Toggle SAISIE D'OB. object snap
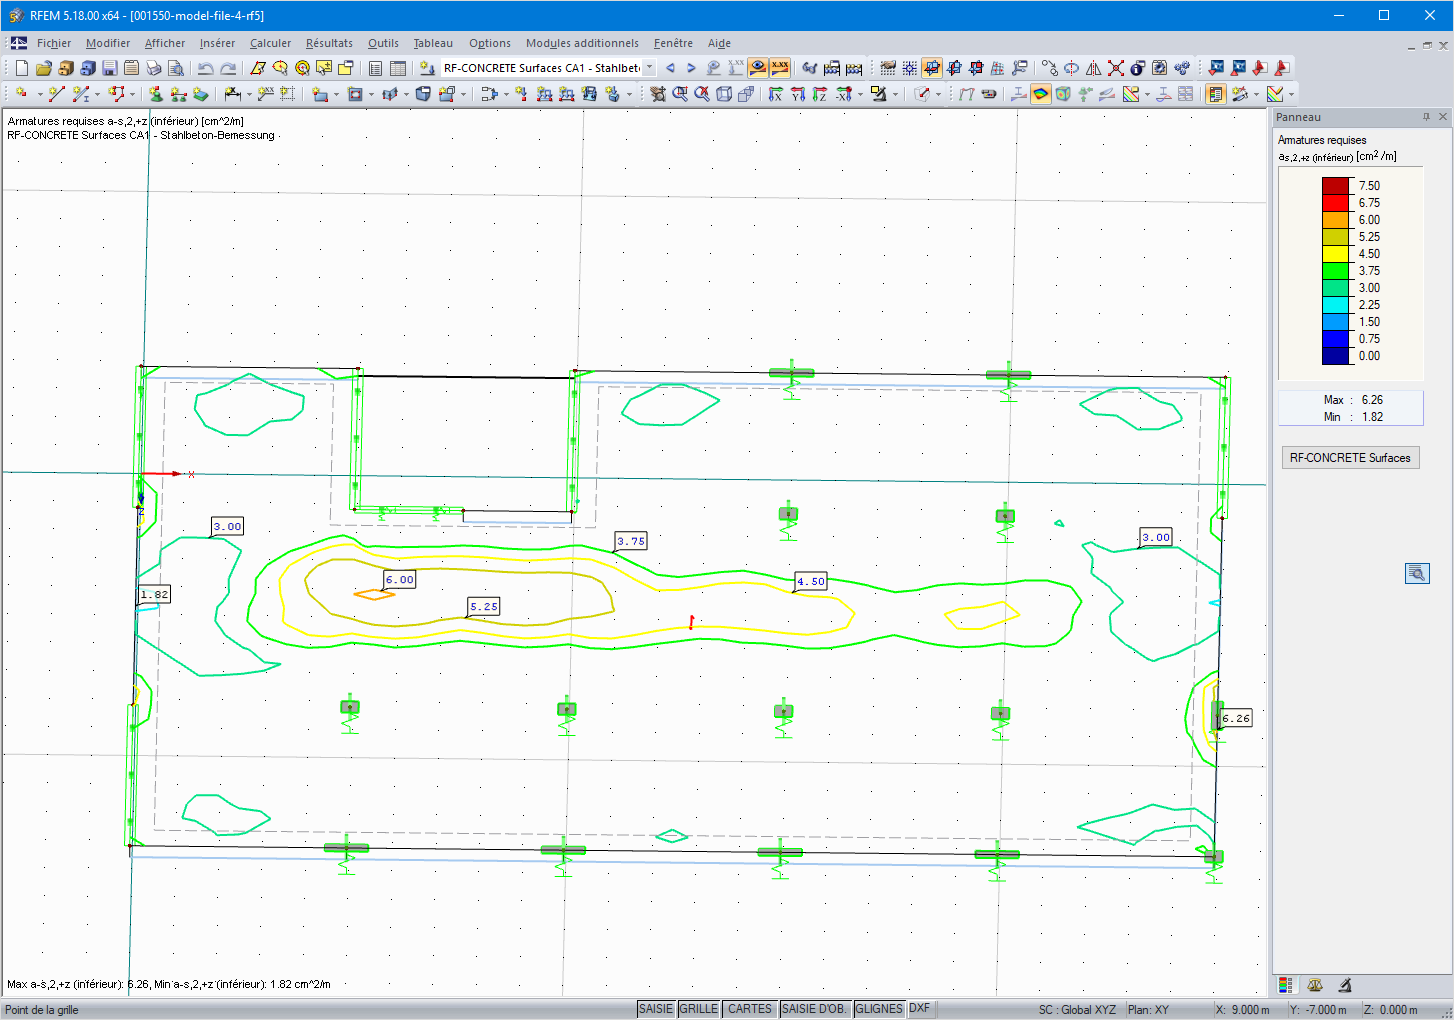1454x1020 pixels. coord(814,1009)
